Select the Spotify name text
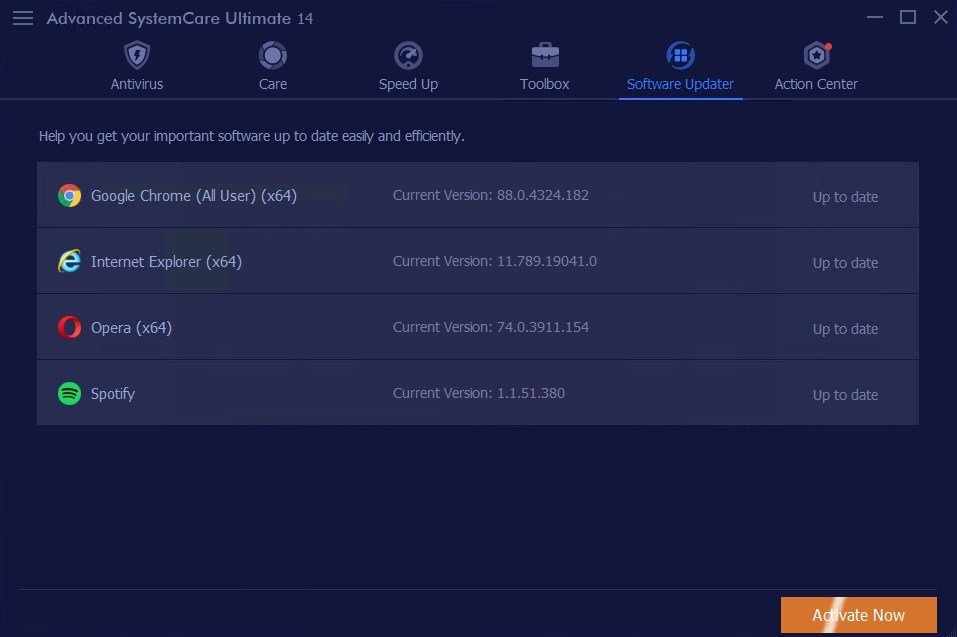Viewport: 957px width, 637px height. click(113, 394)
